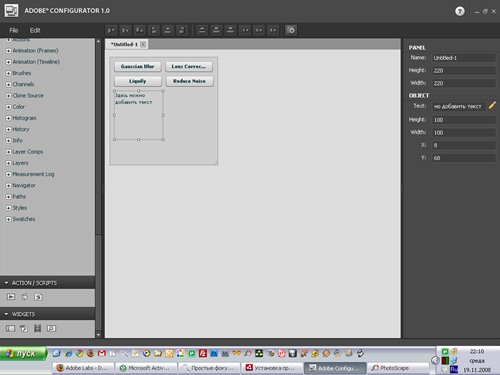This screenshot has width=500, height=375.
Task: Expand the Brushes category
Action: pyautogui.click(x=9, y=73)
